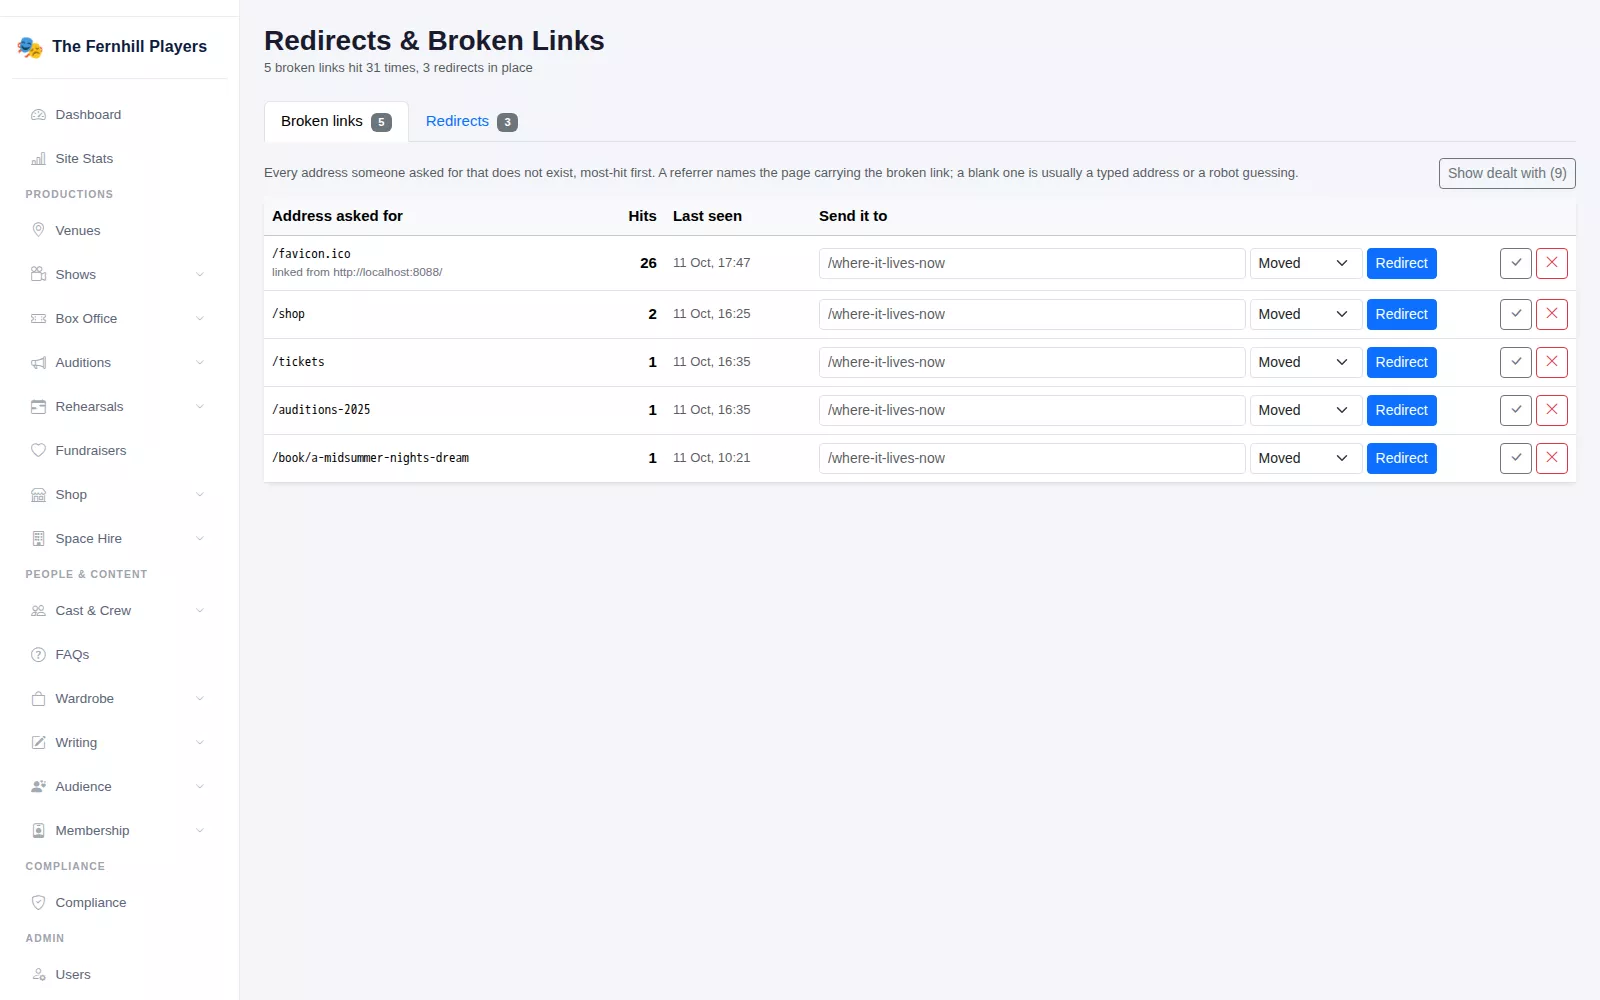
Task: Open Wardrobe in the sidebar
Action: pos(119,698)
